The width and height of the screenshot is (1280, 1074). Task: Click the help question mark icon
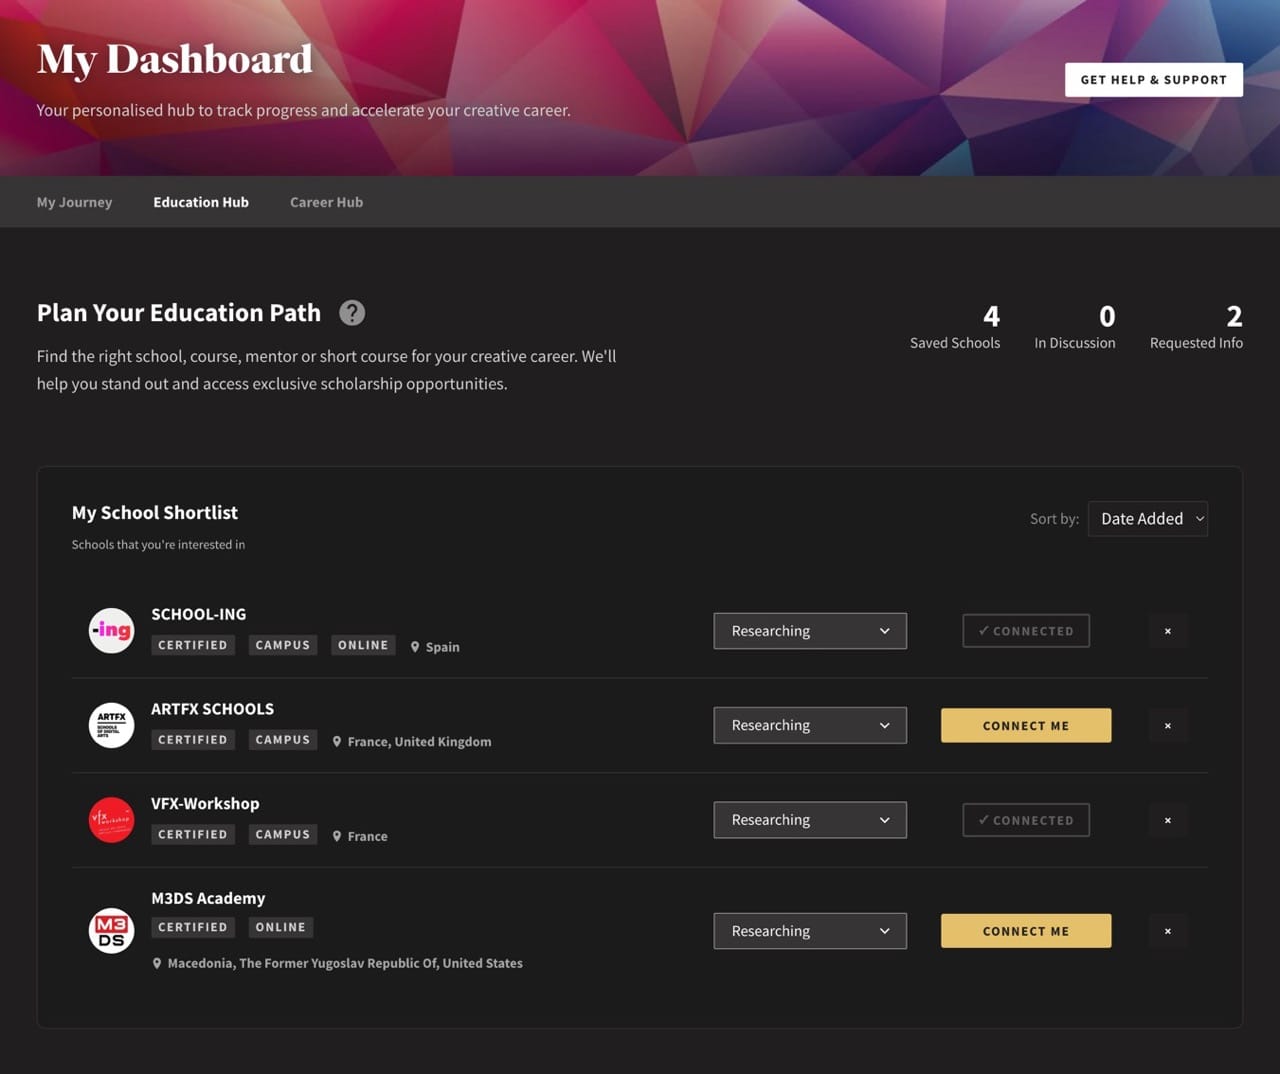(x=352, y=313)
